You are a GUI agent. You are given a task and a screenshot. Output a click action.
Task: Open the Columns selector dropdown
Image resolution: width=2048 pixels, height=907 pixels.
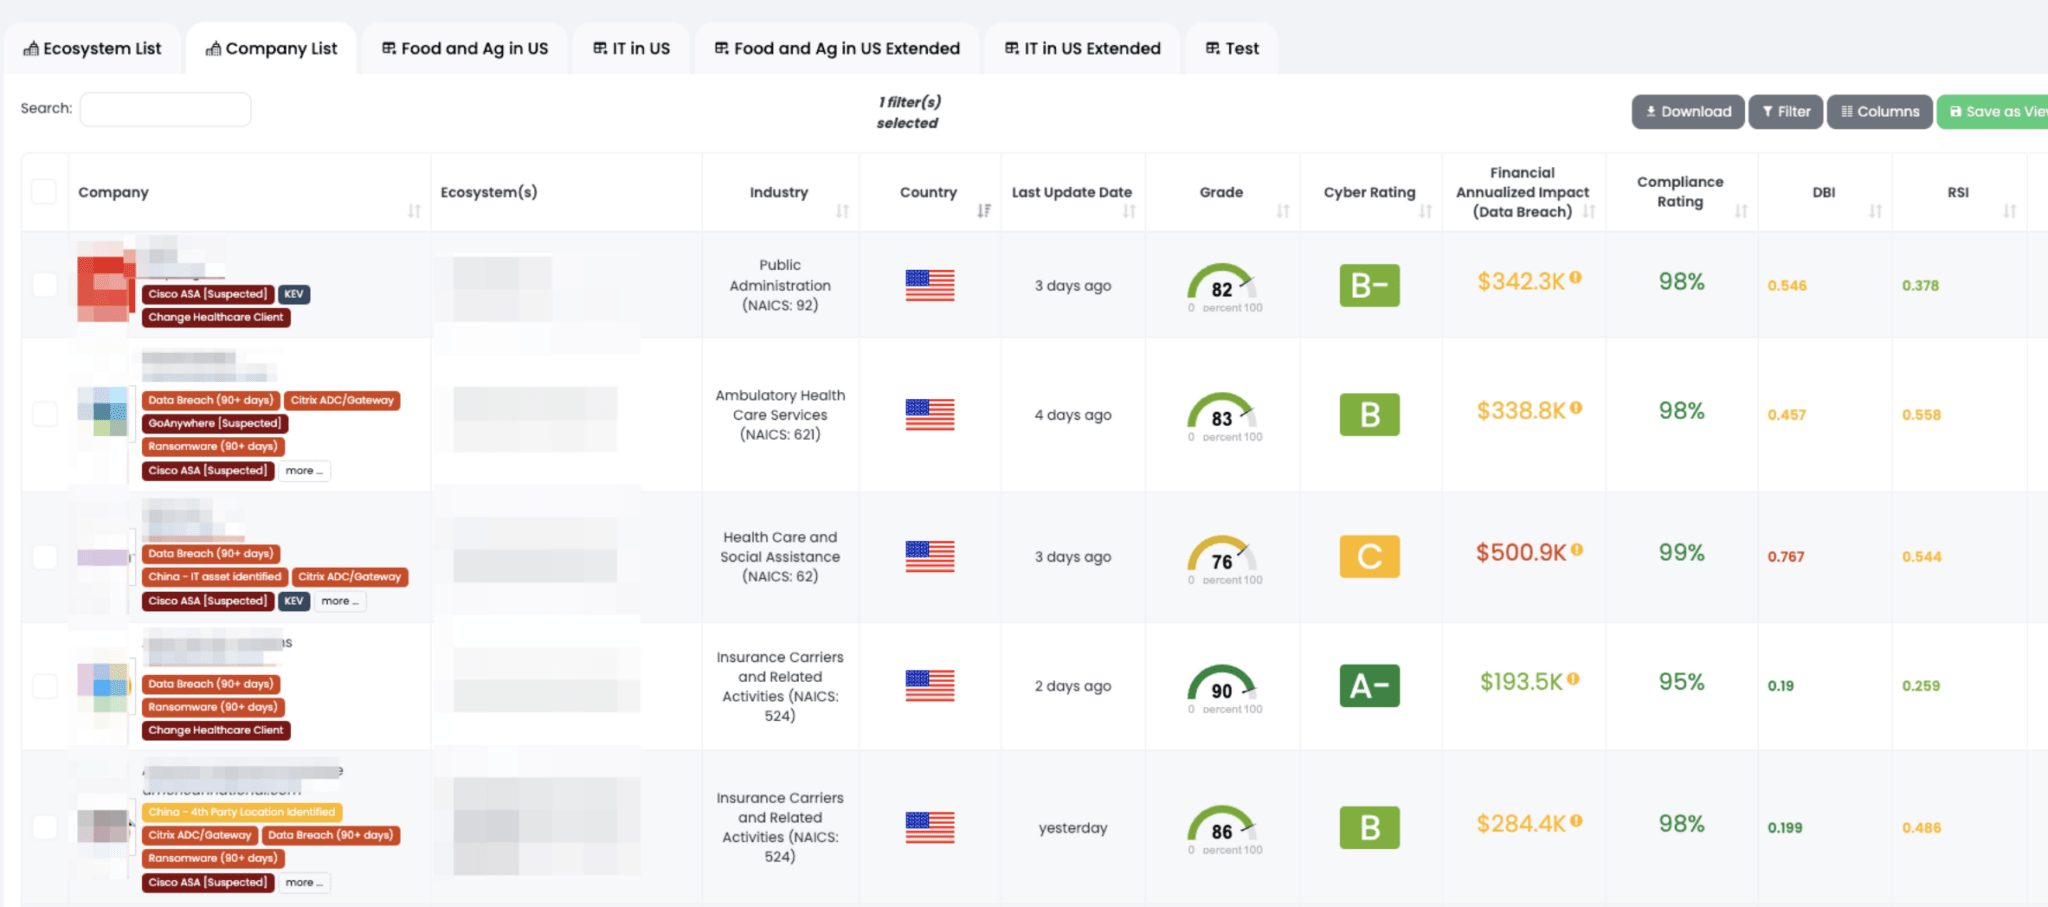(x=1879, y=112)
